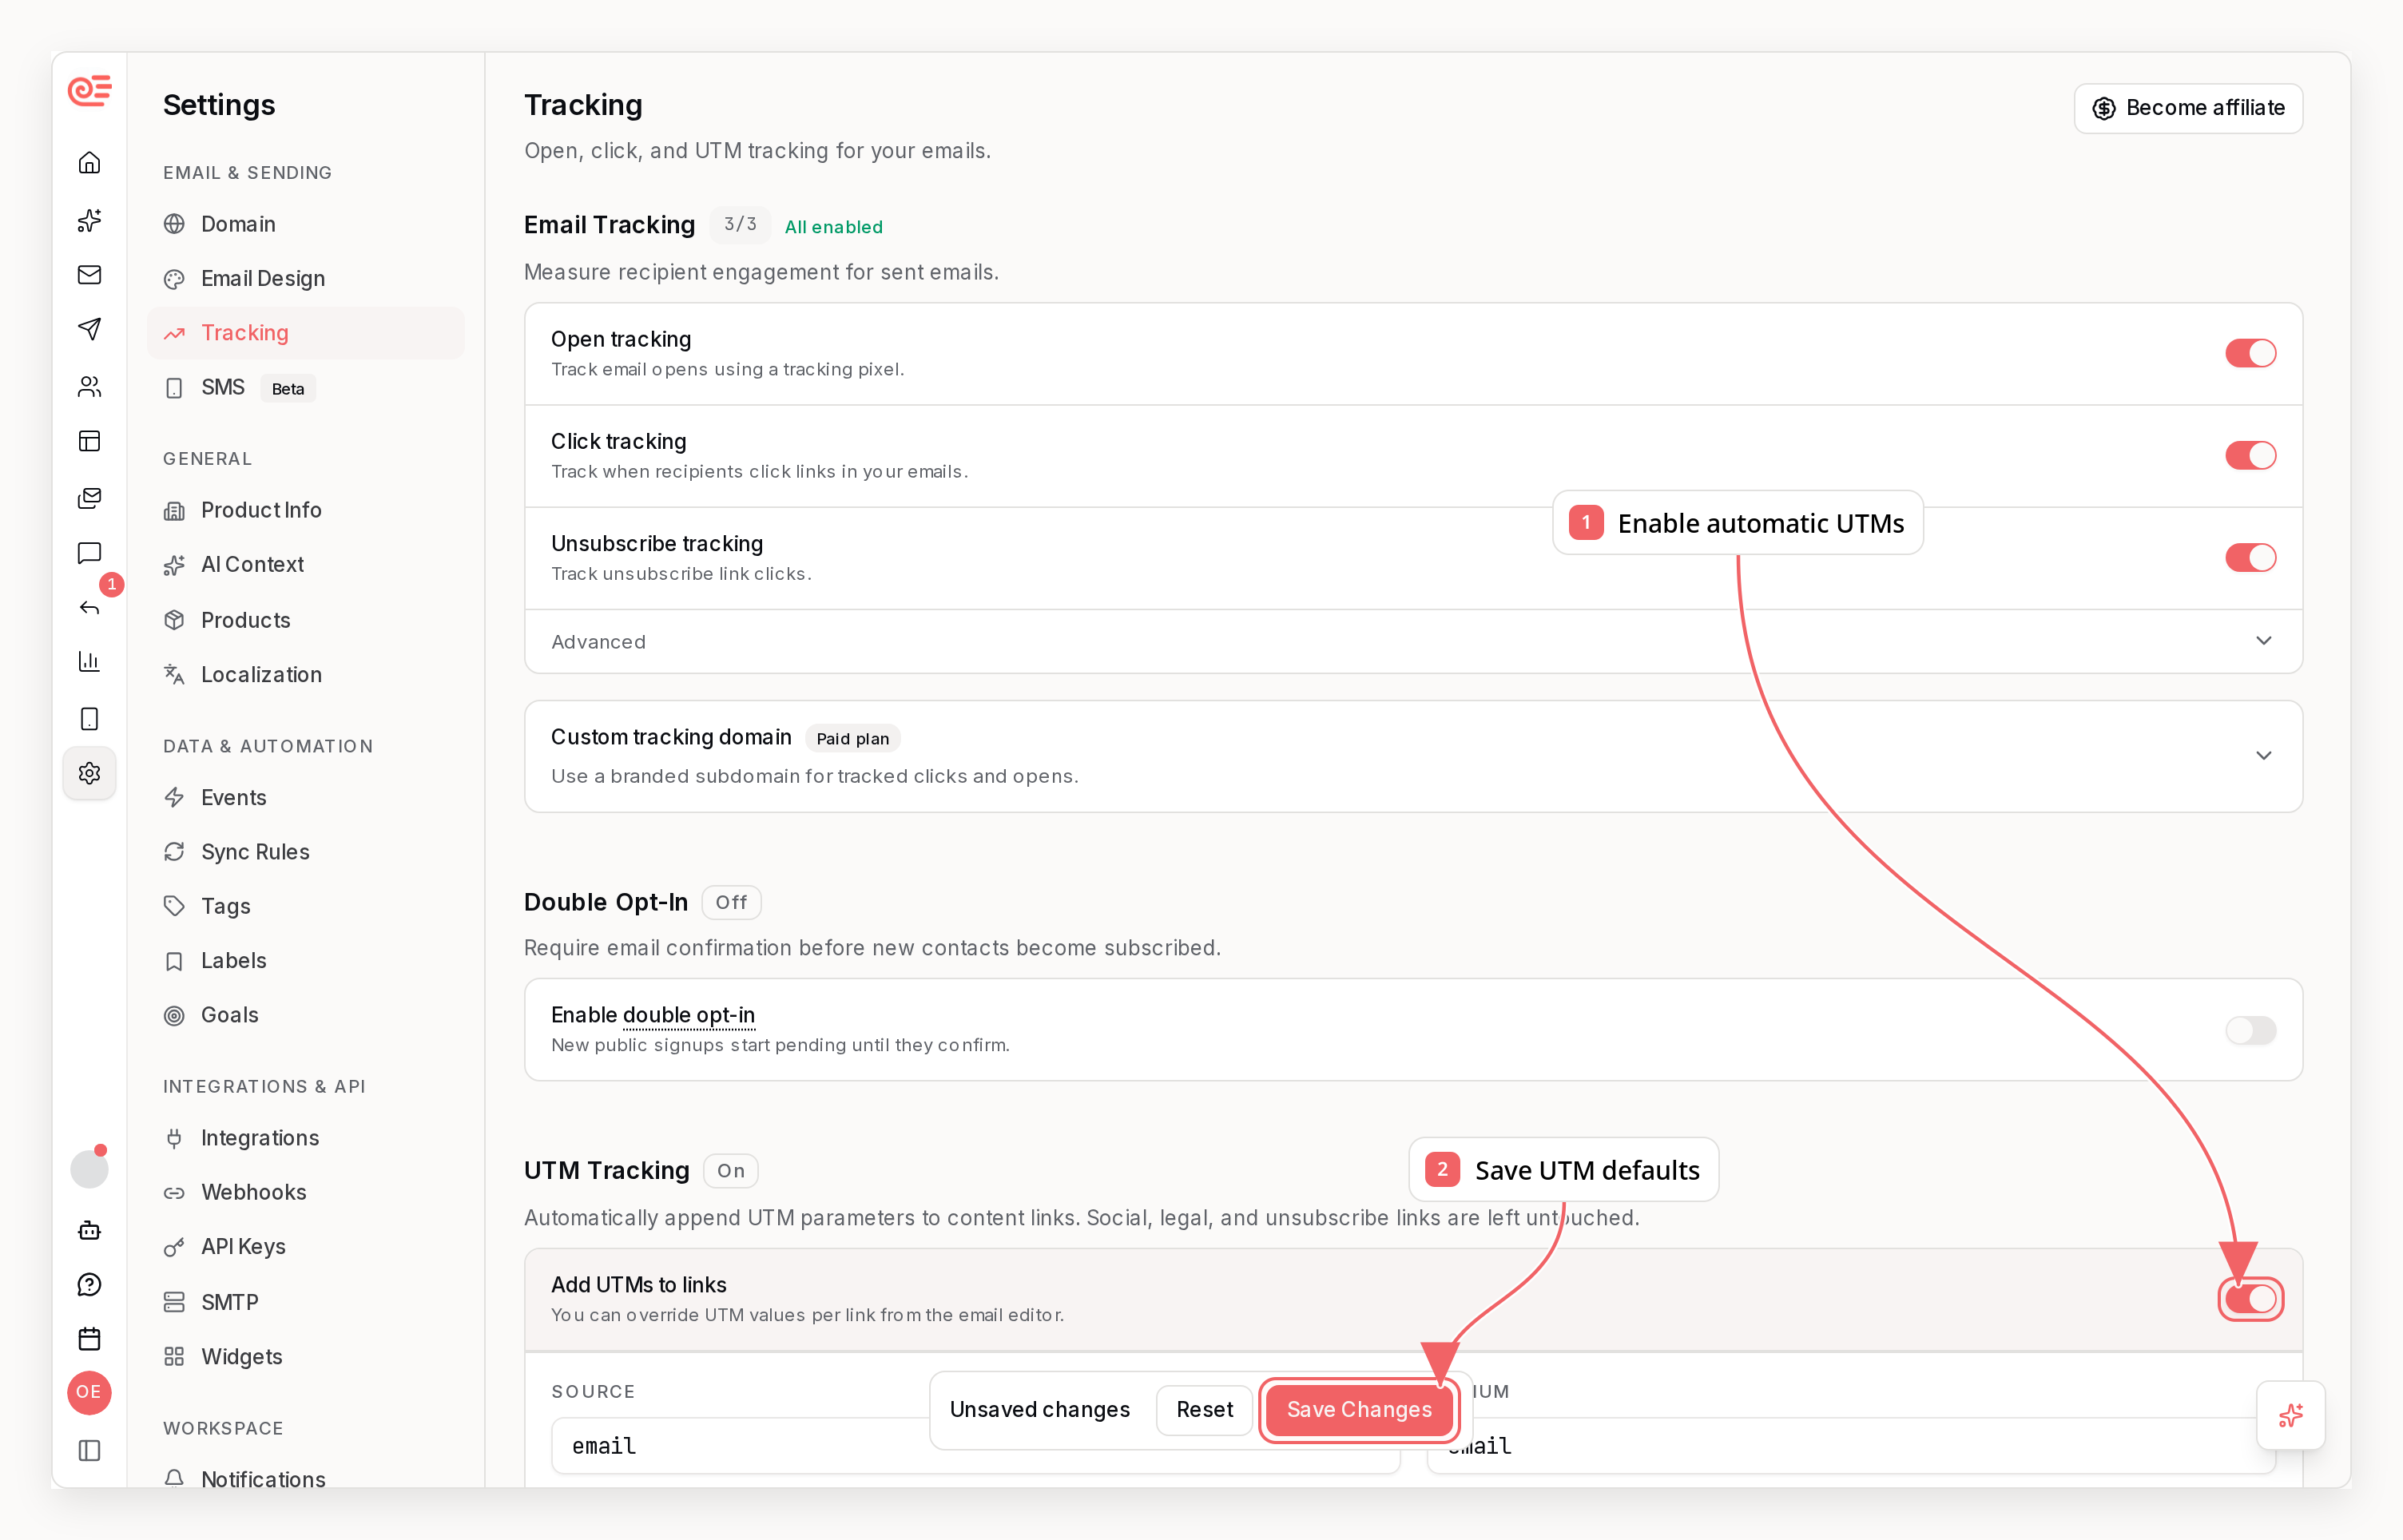Image resolution: width=2403 pixels, height=1540 pixels.
Task: Click the Paid plan badge
Action: click(852, 739)
